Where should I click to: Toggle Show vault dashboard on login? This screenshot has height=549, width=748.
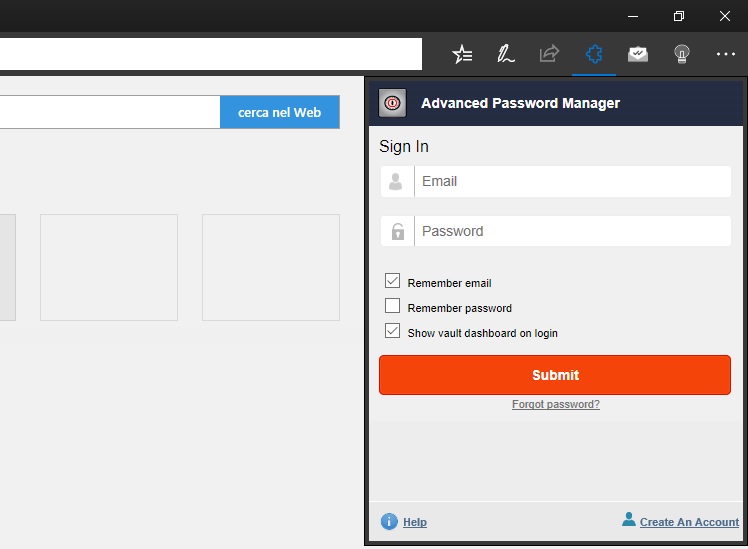[393, 332]
